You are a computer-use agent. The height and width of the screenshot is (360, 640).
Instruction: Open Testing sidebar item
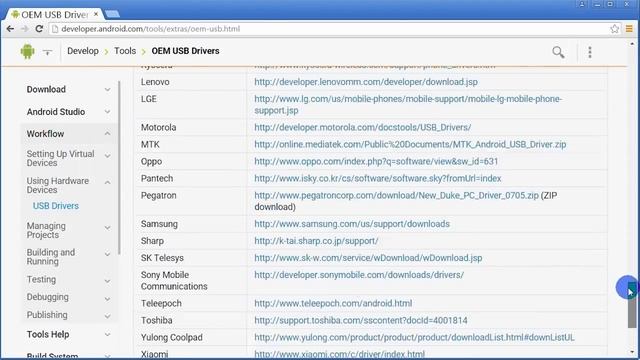point(41,280)
